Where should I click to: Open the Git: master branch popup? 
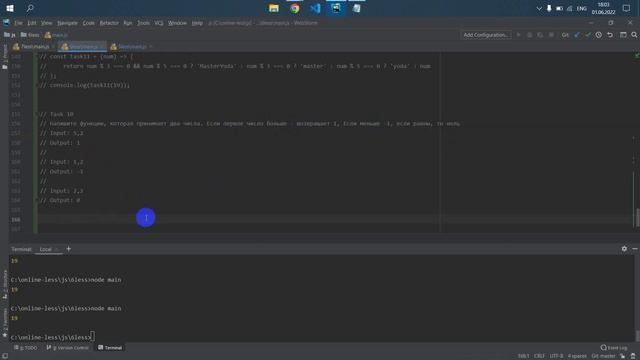[603, 356]
